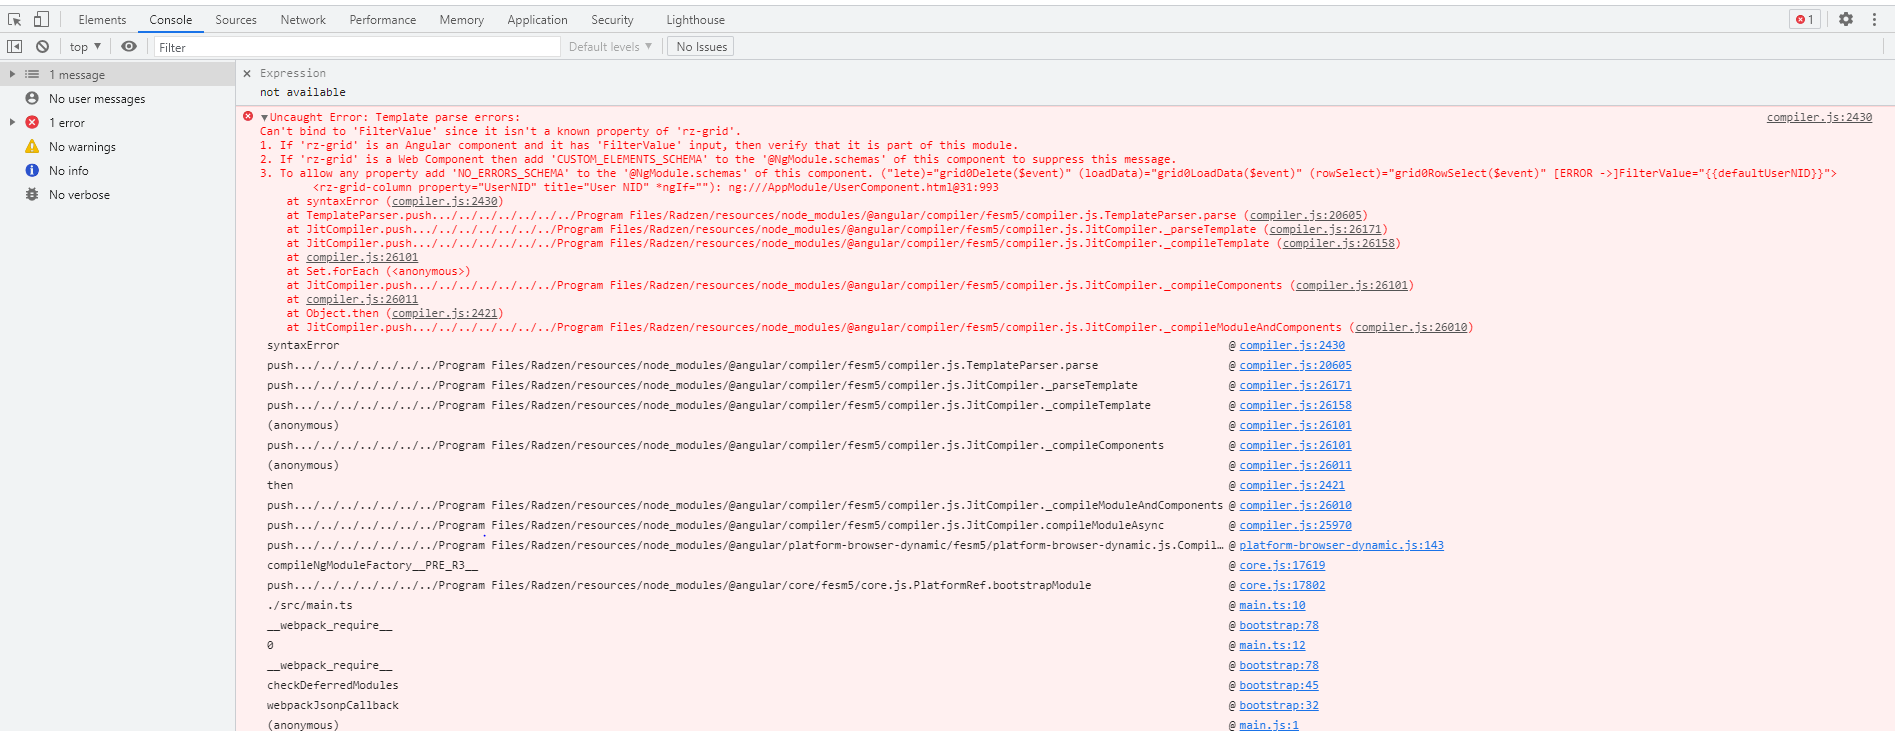
Task: Switch to the Network tab
Action: (303, 20)
